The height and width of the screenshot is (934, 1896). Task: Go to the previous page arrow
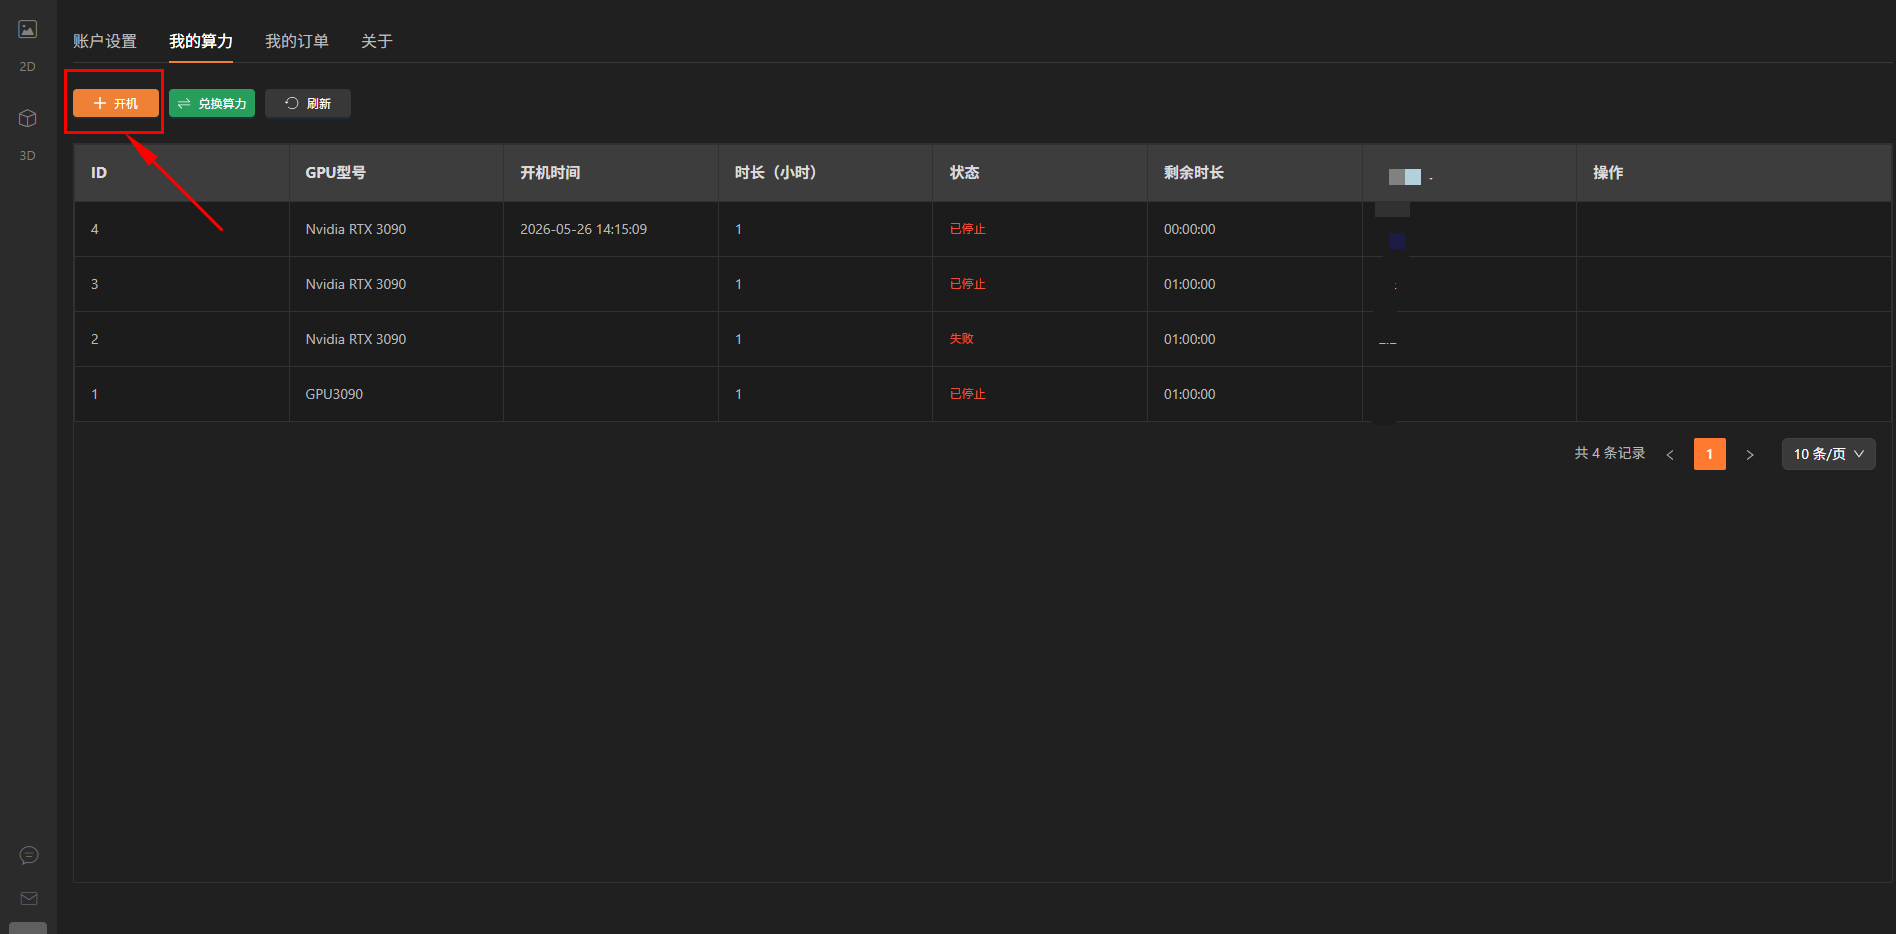point(1670,454)
